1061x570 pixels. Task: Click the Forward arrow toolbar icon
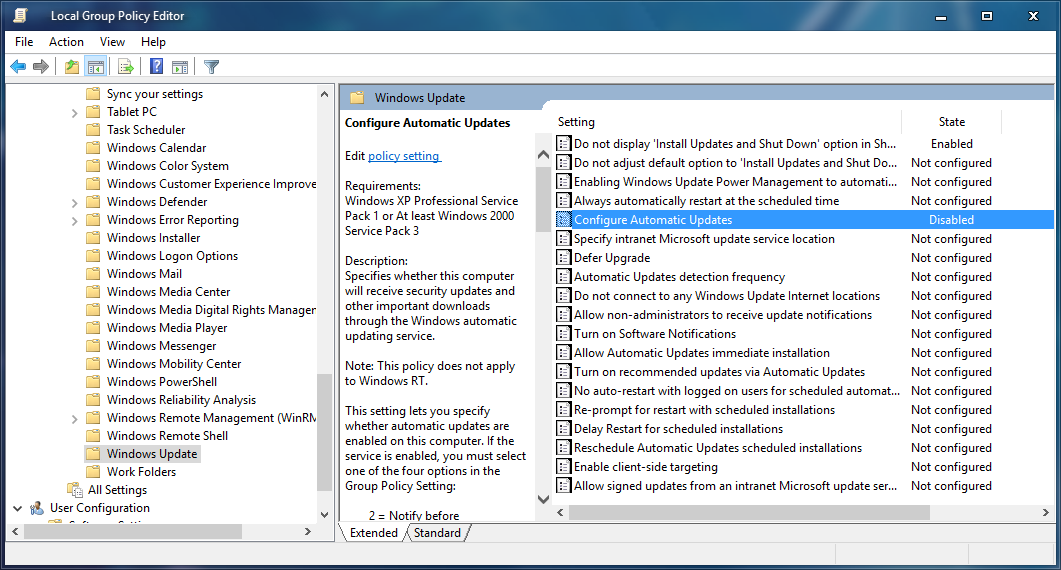41,66
